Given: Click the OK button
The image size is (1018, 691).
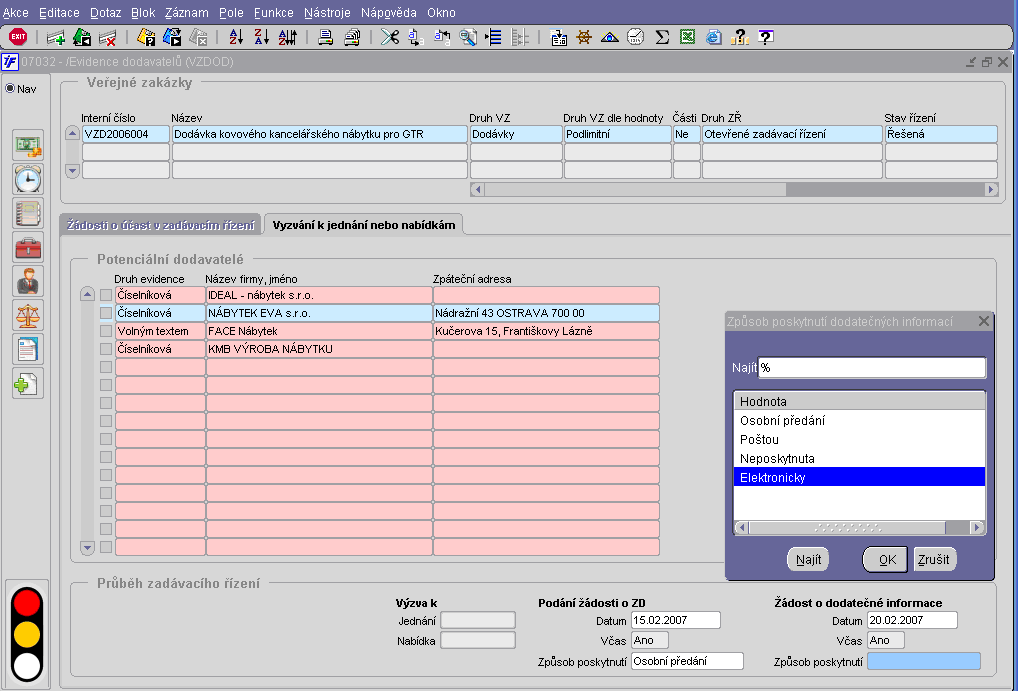Looking at the screenshot, I should pos(887,559).
